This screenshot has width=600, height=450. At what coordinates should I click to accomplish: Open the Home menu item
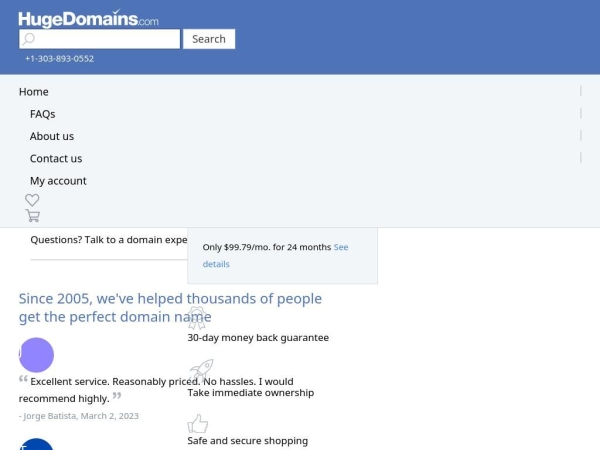tap(34, 92)
